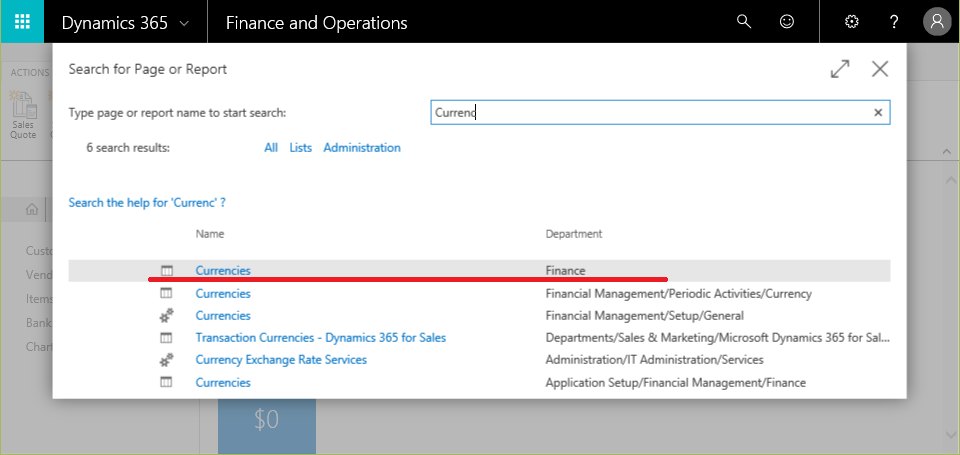Viewport: 960px width, 455px height.
Task: Open Currencies under Periodic Activities/Currency
Action: (223, 293)
